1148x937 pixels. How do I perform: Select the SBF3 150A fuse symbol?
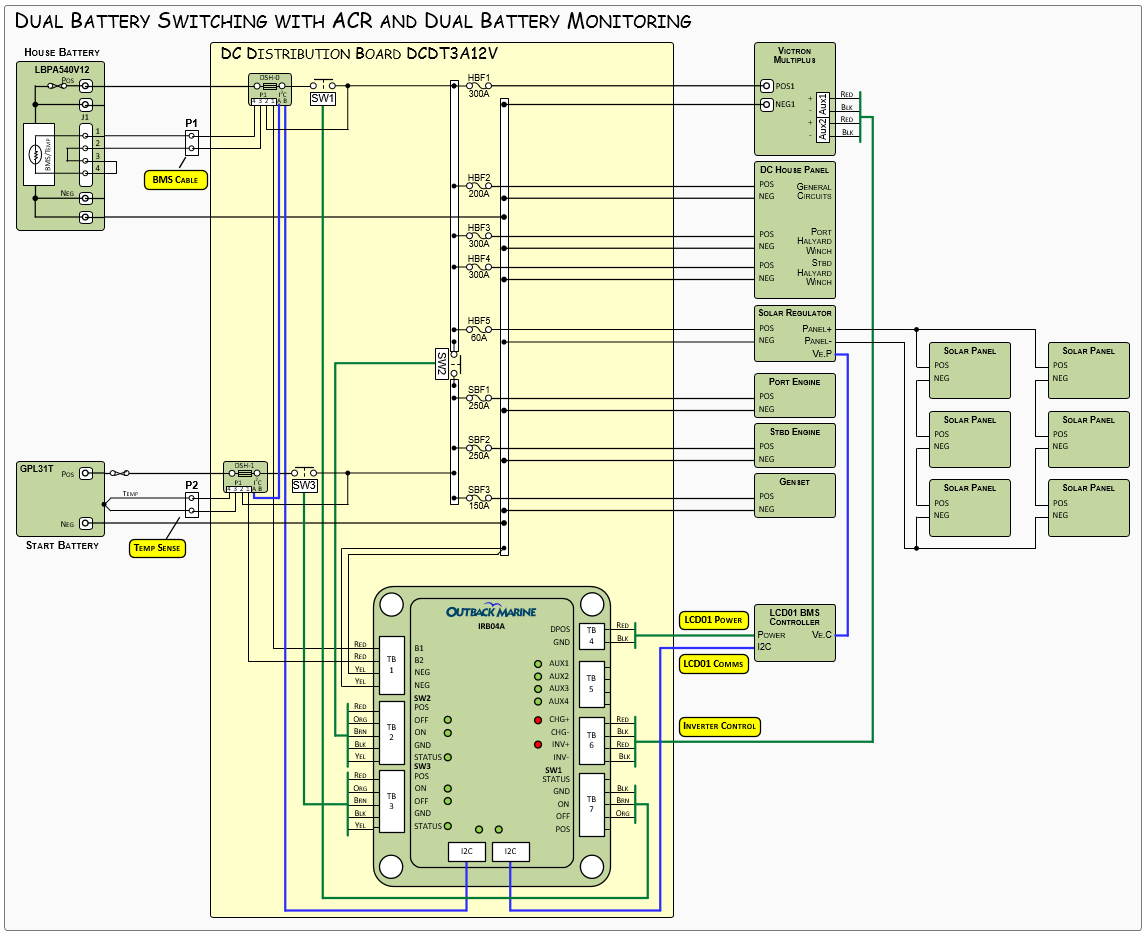[x=479, y=499]
